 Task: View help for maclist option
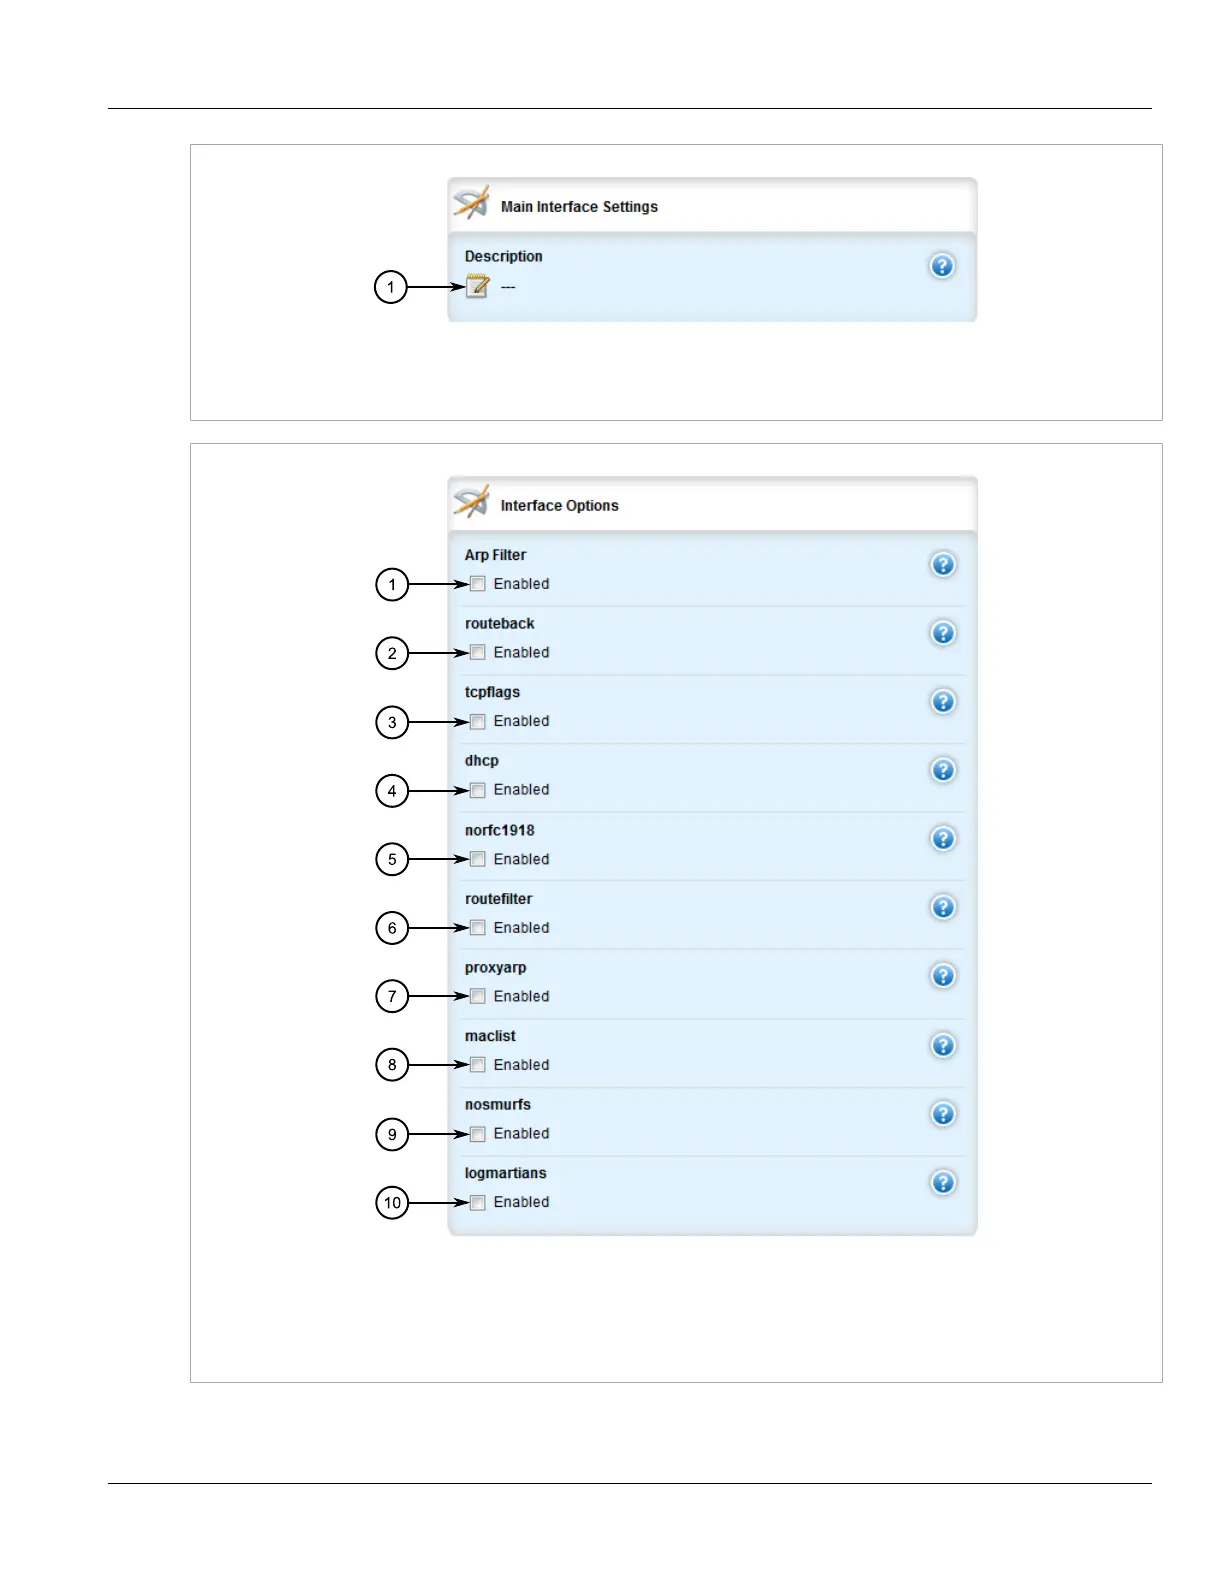pos(942,1045)
